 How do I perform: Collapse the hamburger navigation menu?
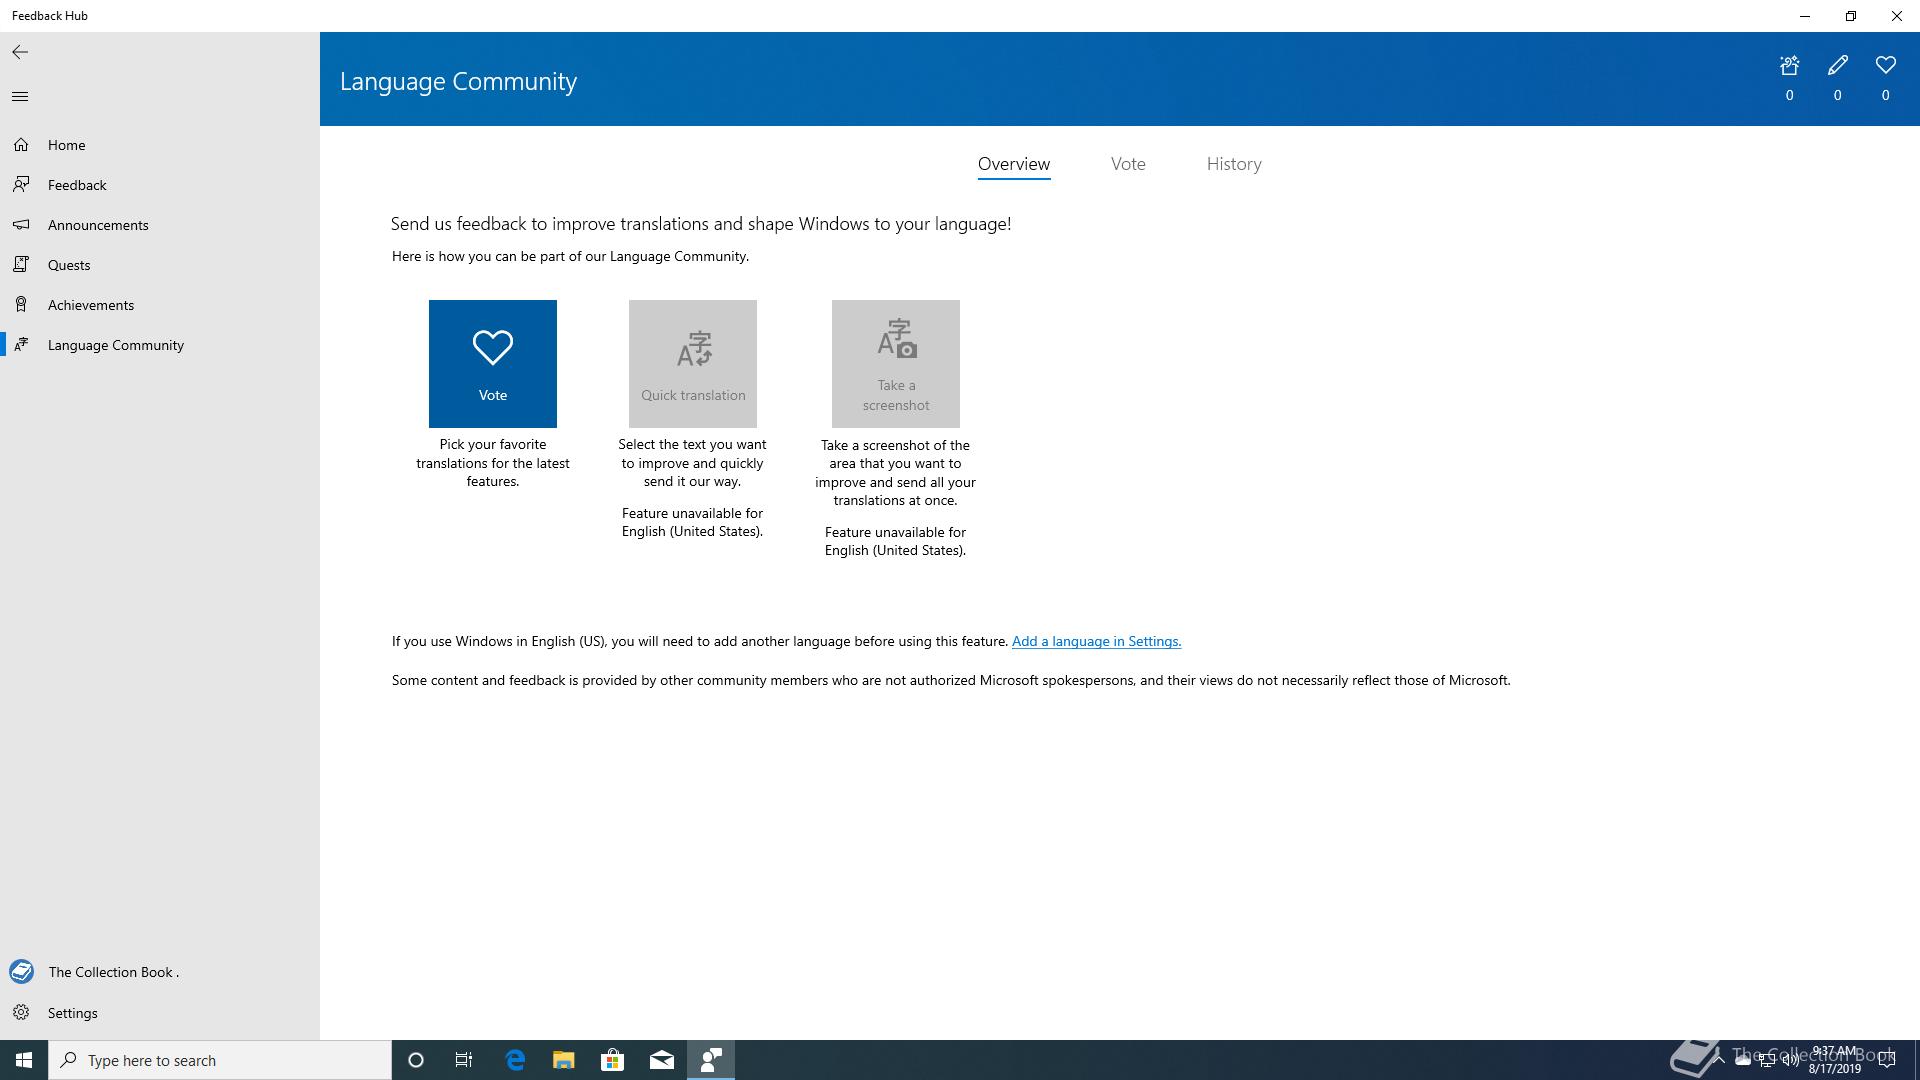[20, 96]
